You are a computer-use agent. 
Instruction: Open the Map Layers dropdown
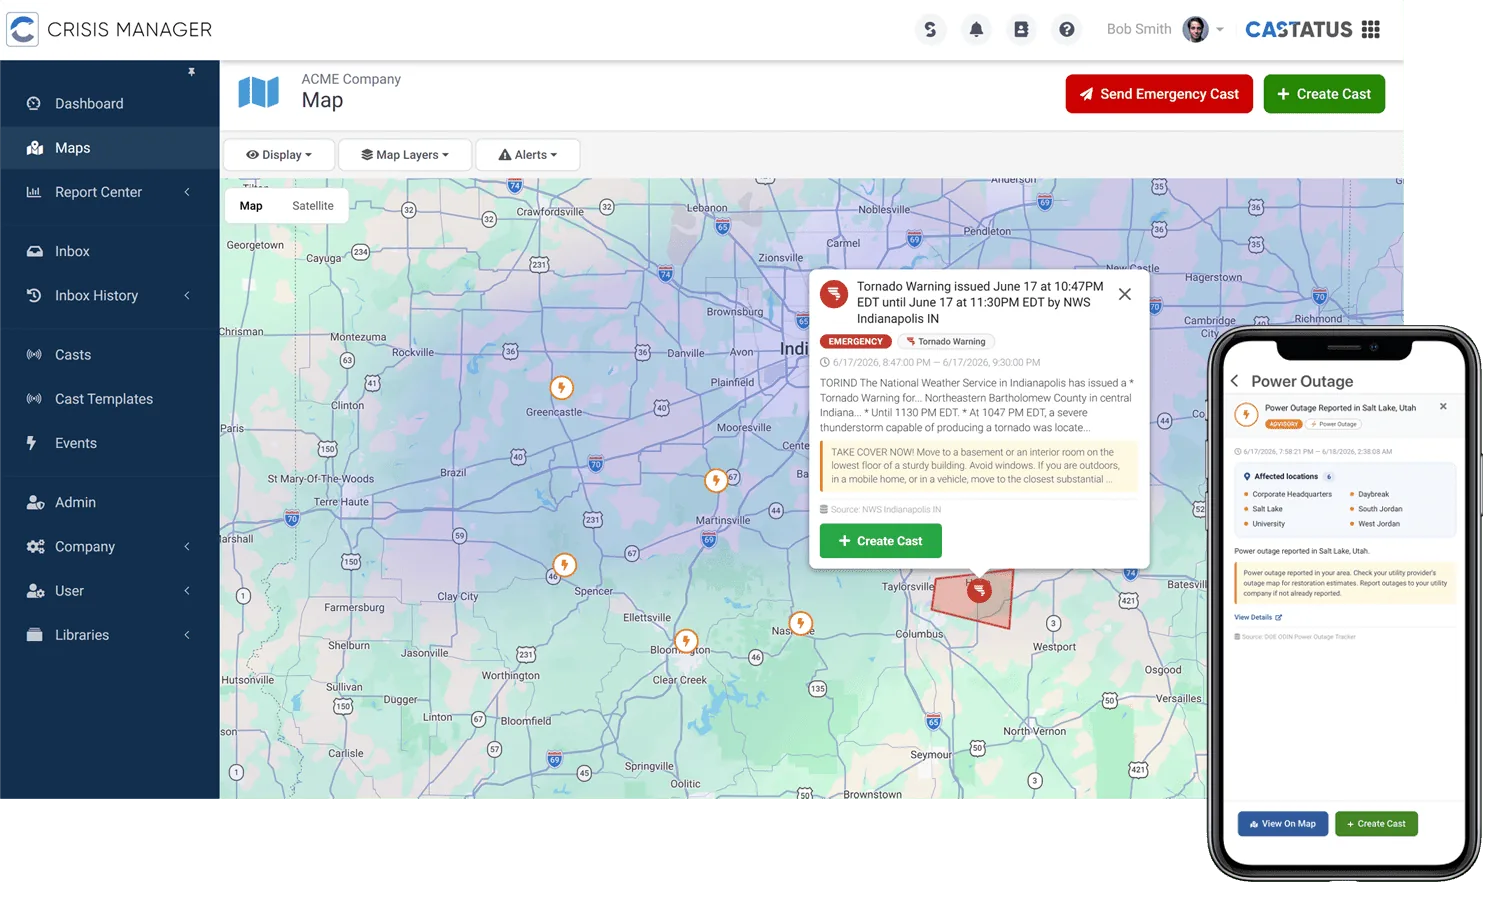pos(405,155)
